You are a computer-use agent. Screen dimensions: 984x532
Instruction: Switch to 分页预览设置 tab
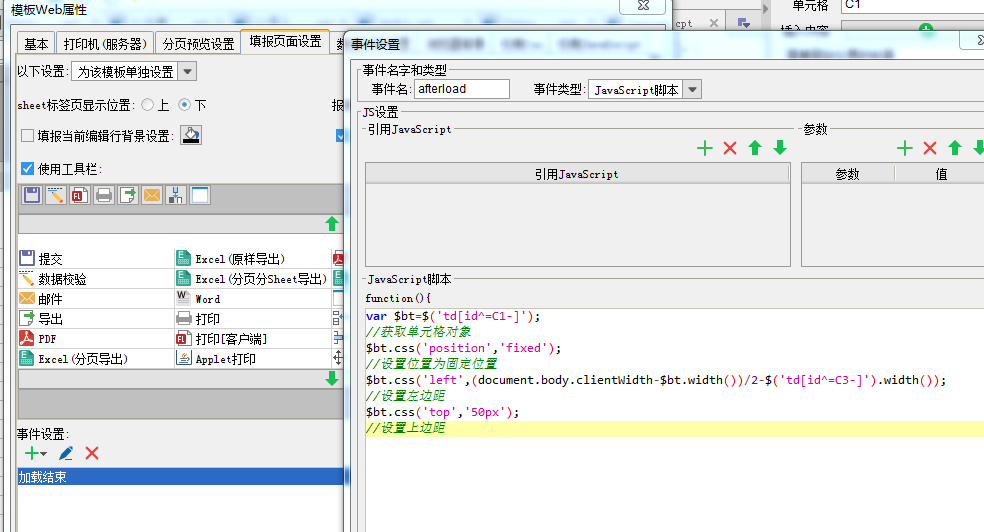pyautogui.click(x=198, y=43)
